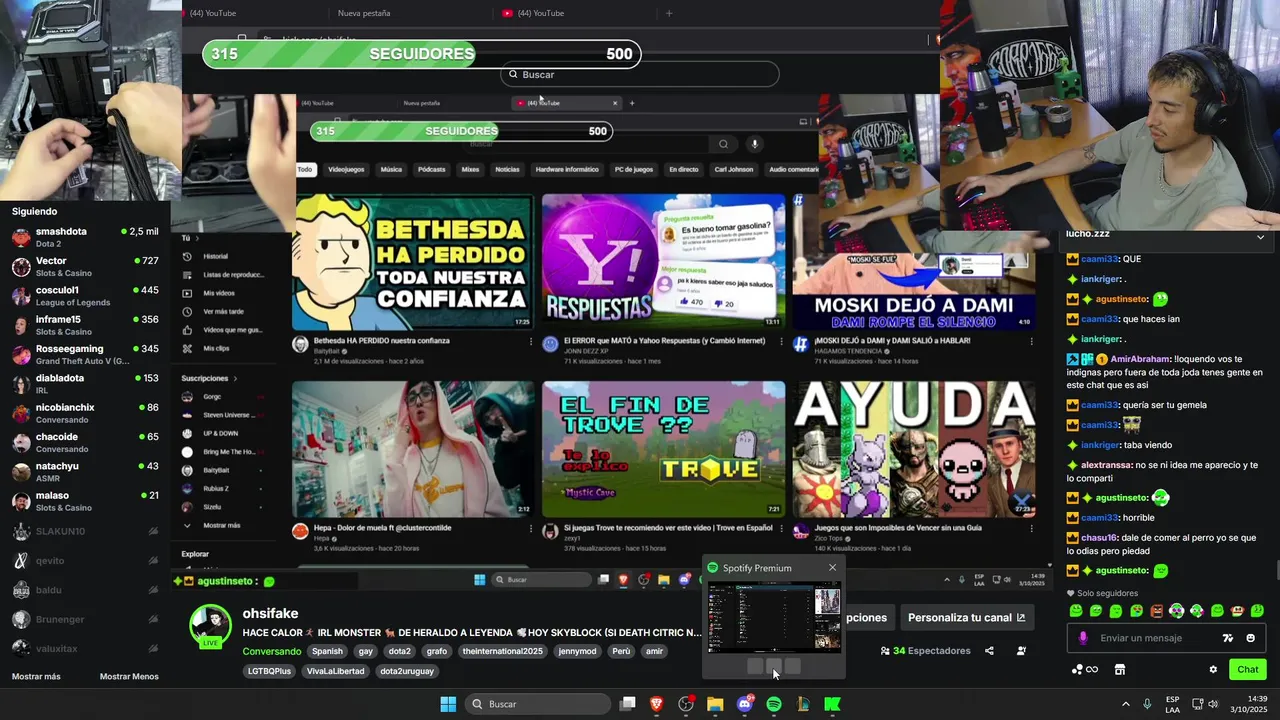Viewport: 1280px width, 720px height.
Task: Open Rosseegaming channel in Siguiendo
Action: coord(85,355)
